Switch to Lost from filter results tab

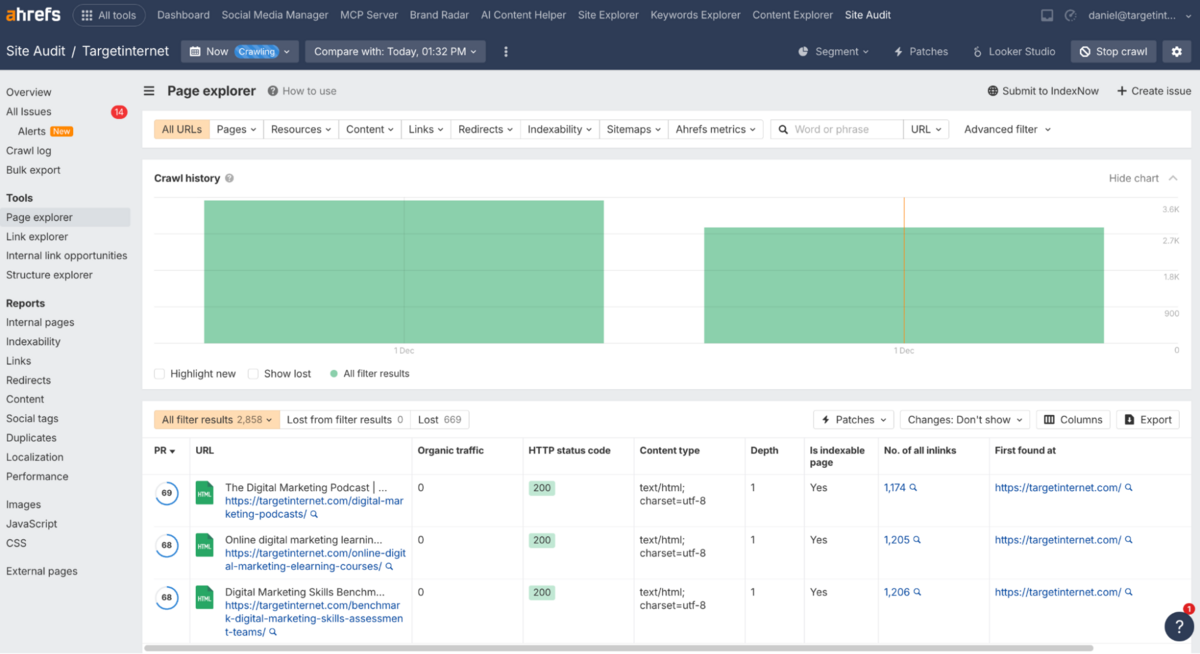pos(345,420)
